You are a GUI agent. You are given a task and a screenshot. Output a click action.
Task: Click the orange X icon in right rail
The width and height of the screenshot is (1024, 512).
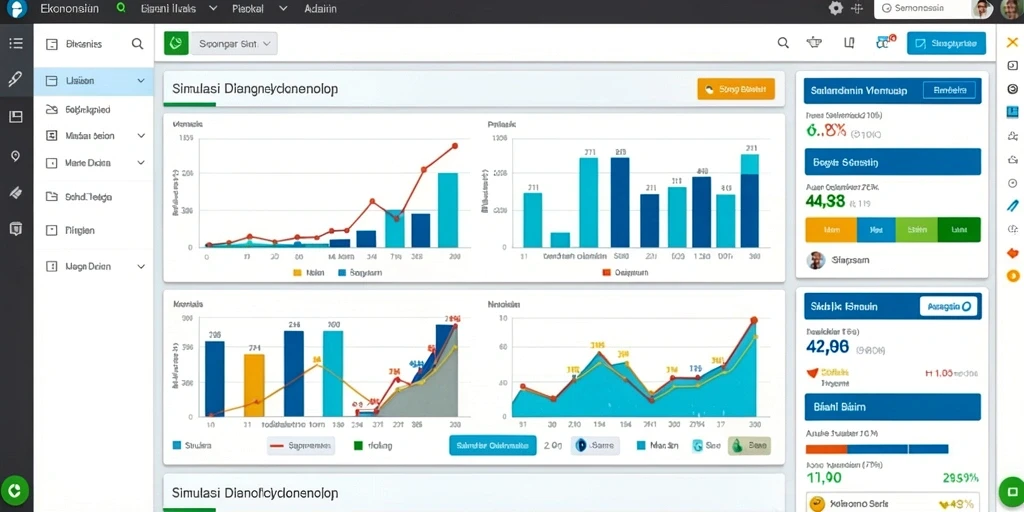(x=1013, y=43)
